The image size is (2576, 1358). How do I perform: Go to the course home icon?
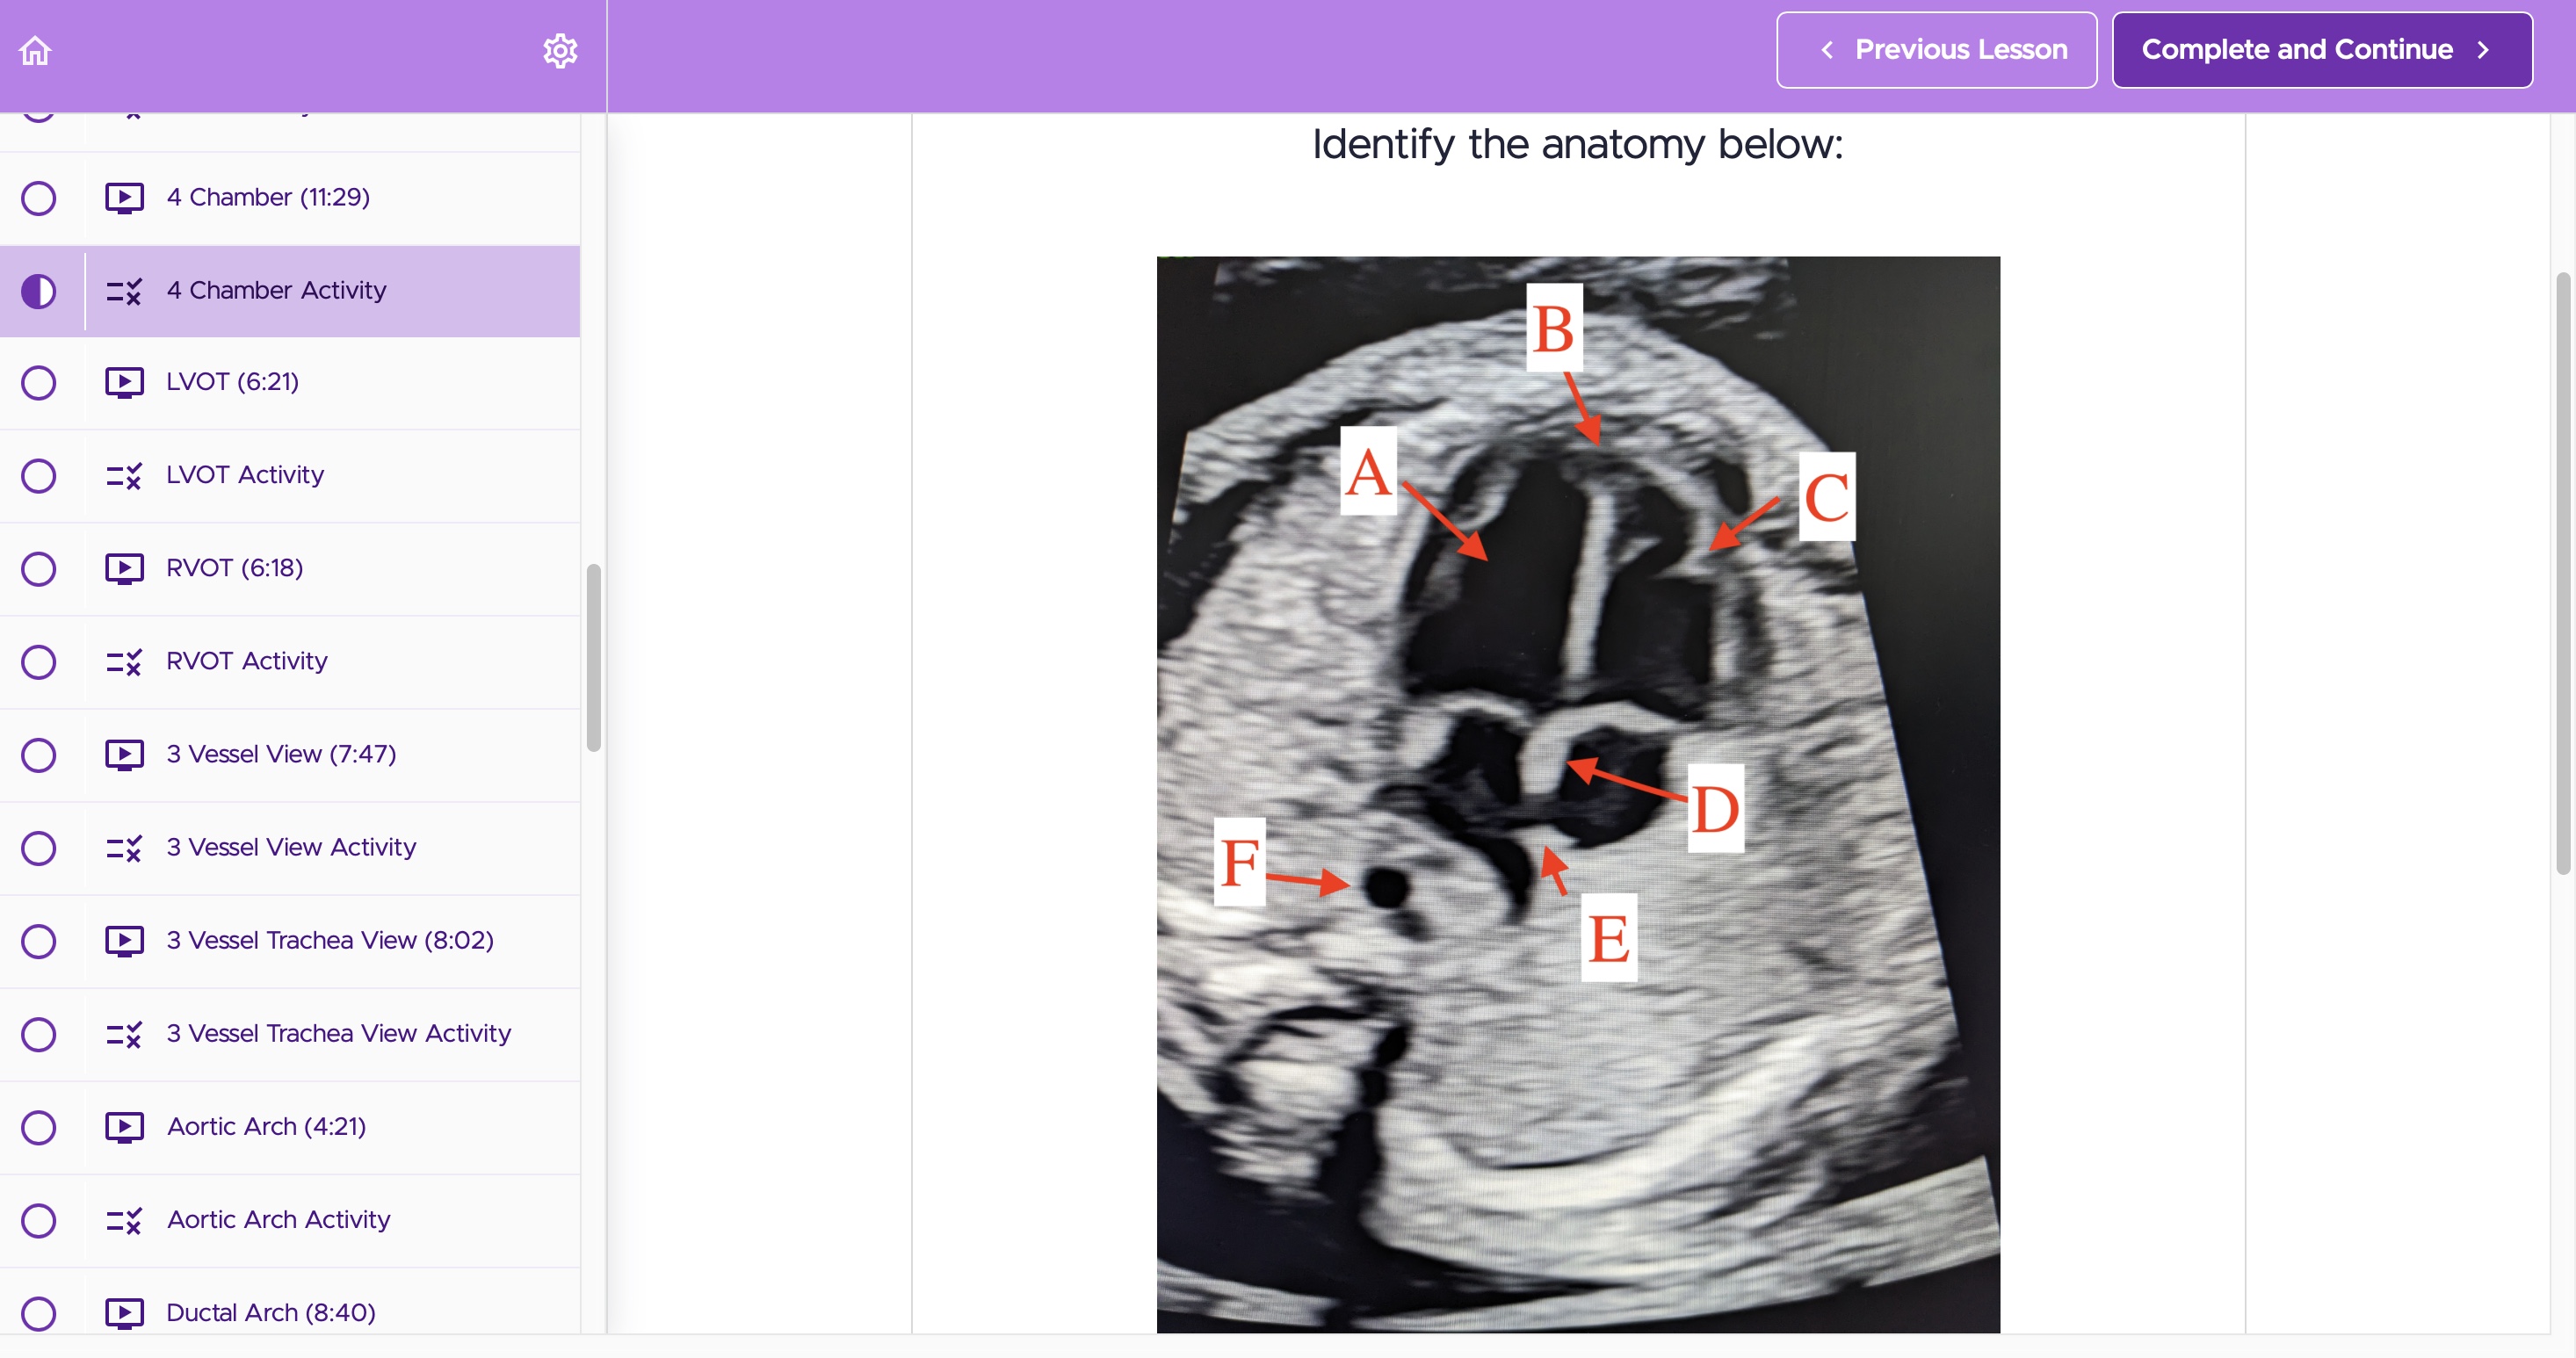point(35,50)
